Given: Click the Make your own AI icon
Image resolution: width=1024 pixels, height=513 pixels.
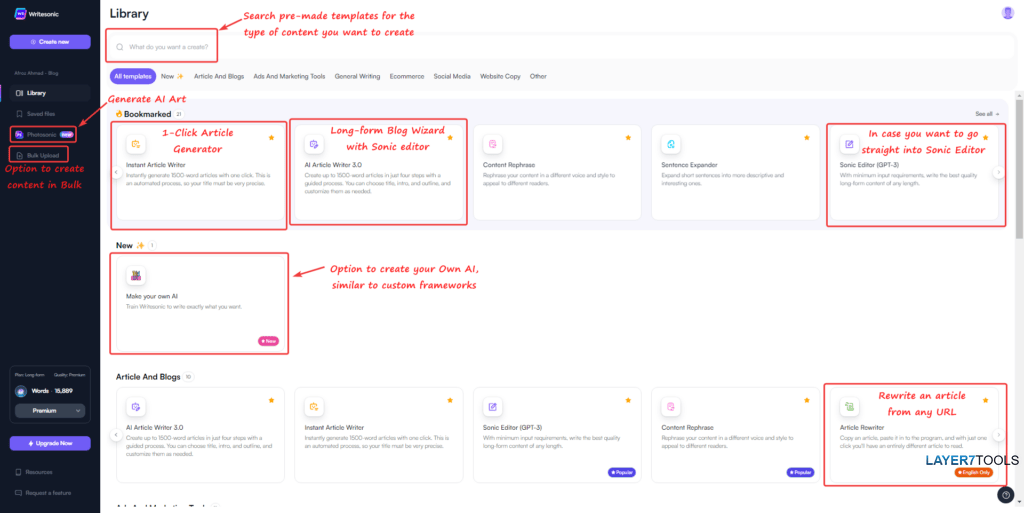Looking at the screenshot, I should pyautogui.click(x=136, y=275).
